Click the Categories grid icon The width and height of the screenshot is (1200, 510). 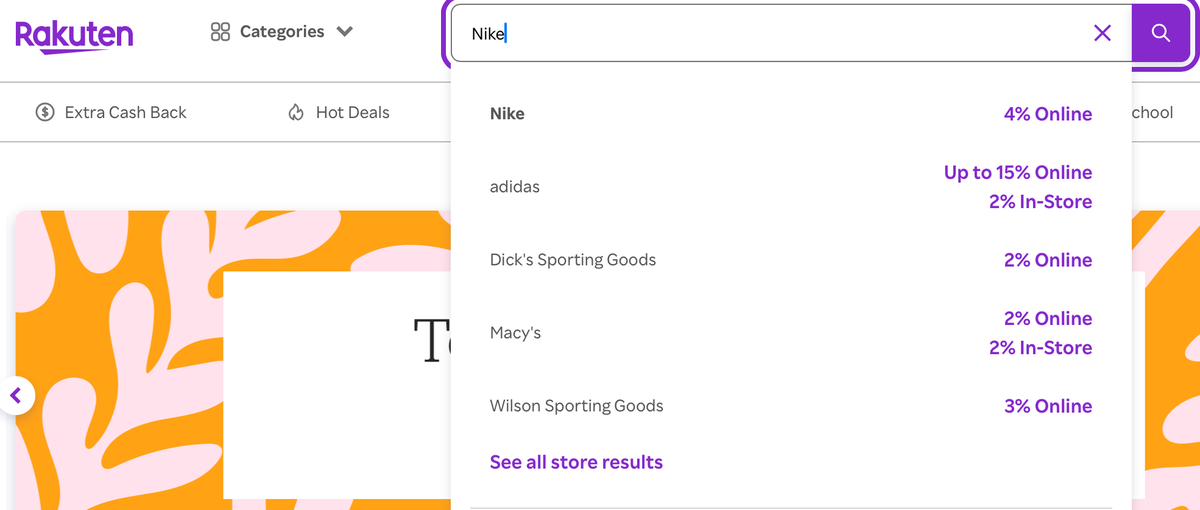pyautogui.click(x=220, y=32)
